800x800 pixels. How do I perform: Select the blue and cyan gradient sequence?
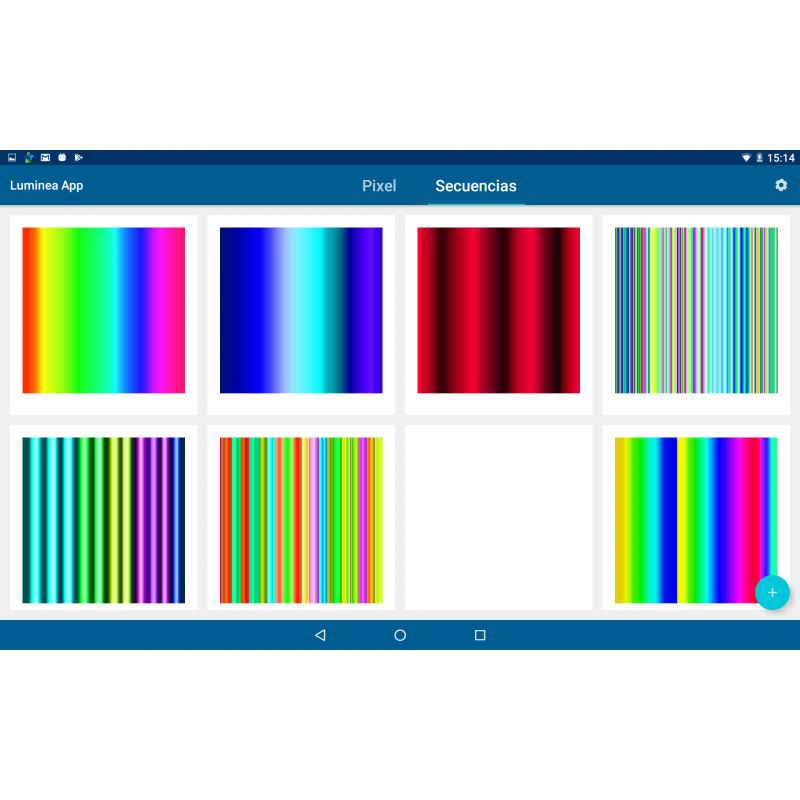pos(301,310)
